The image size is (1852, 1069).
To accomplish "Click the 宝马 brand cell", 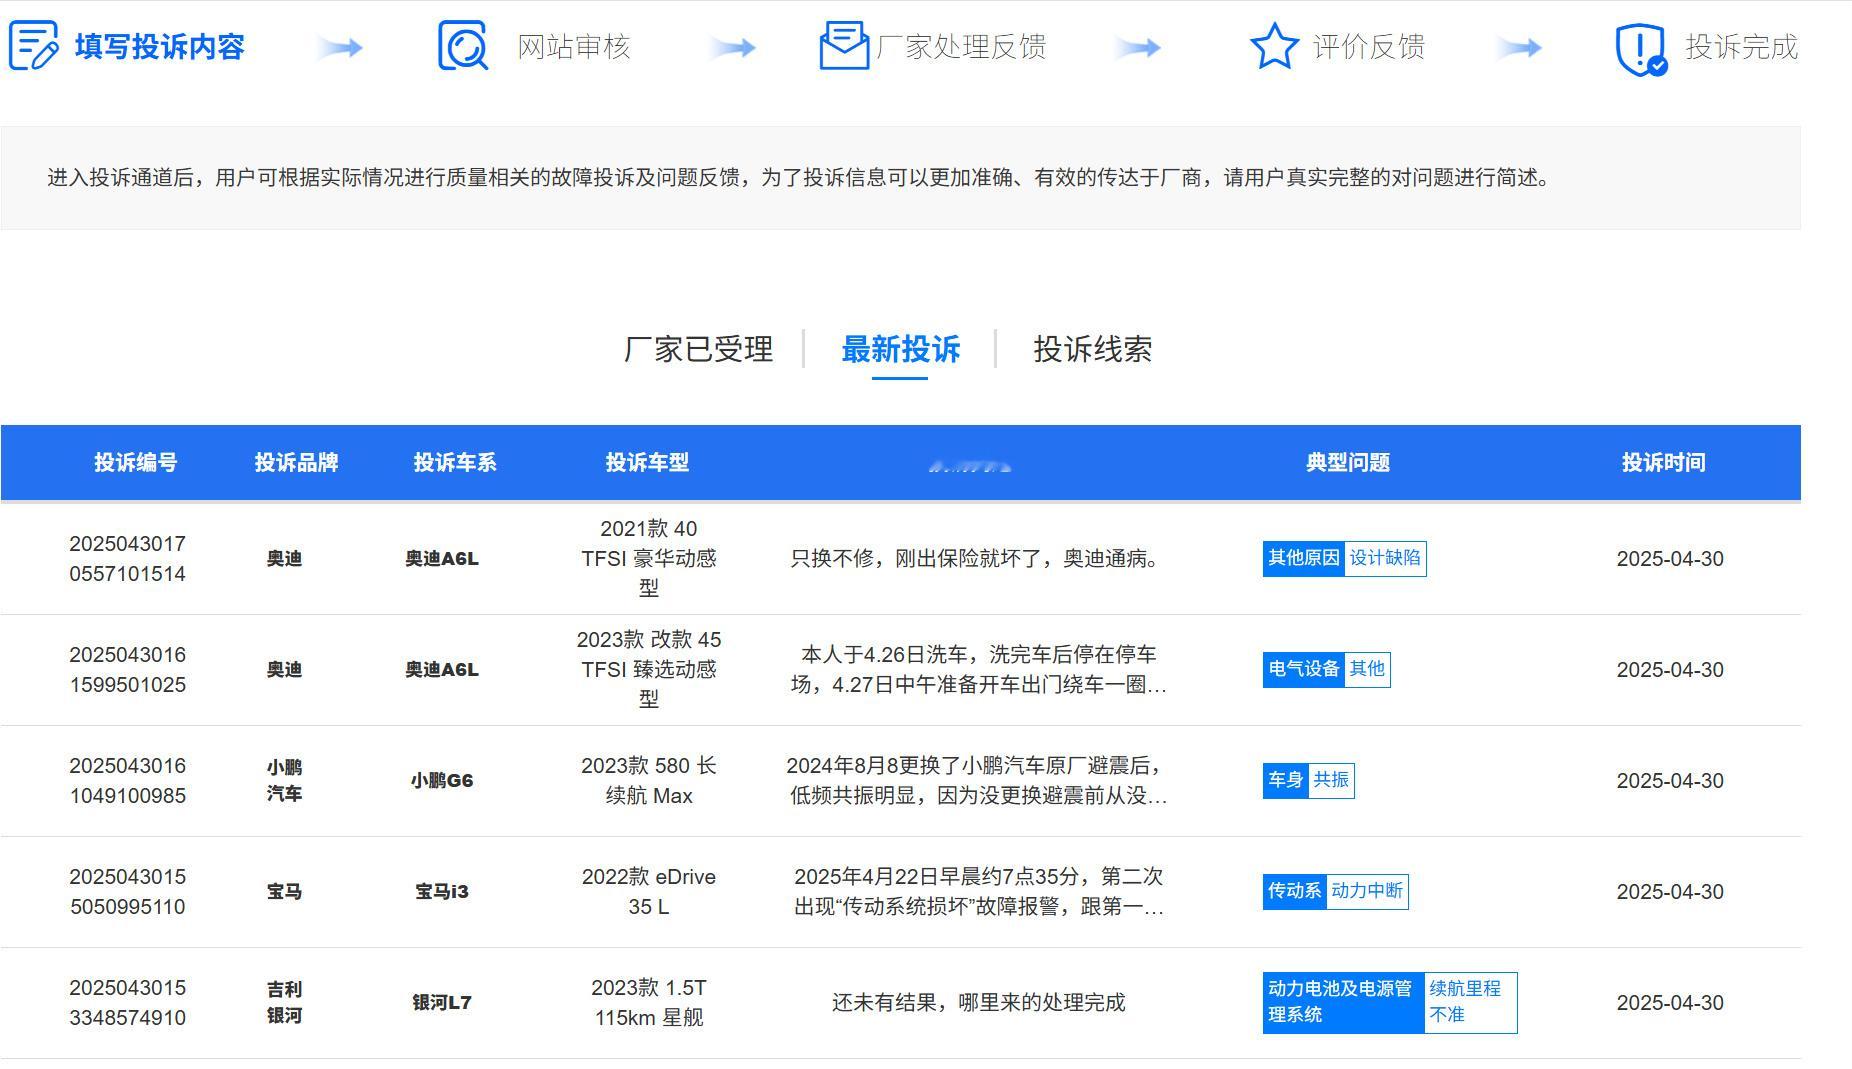I will (285, 892).
